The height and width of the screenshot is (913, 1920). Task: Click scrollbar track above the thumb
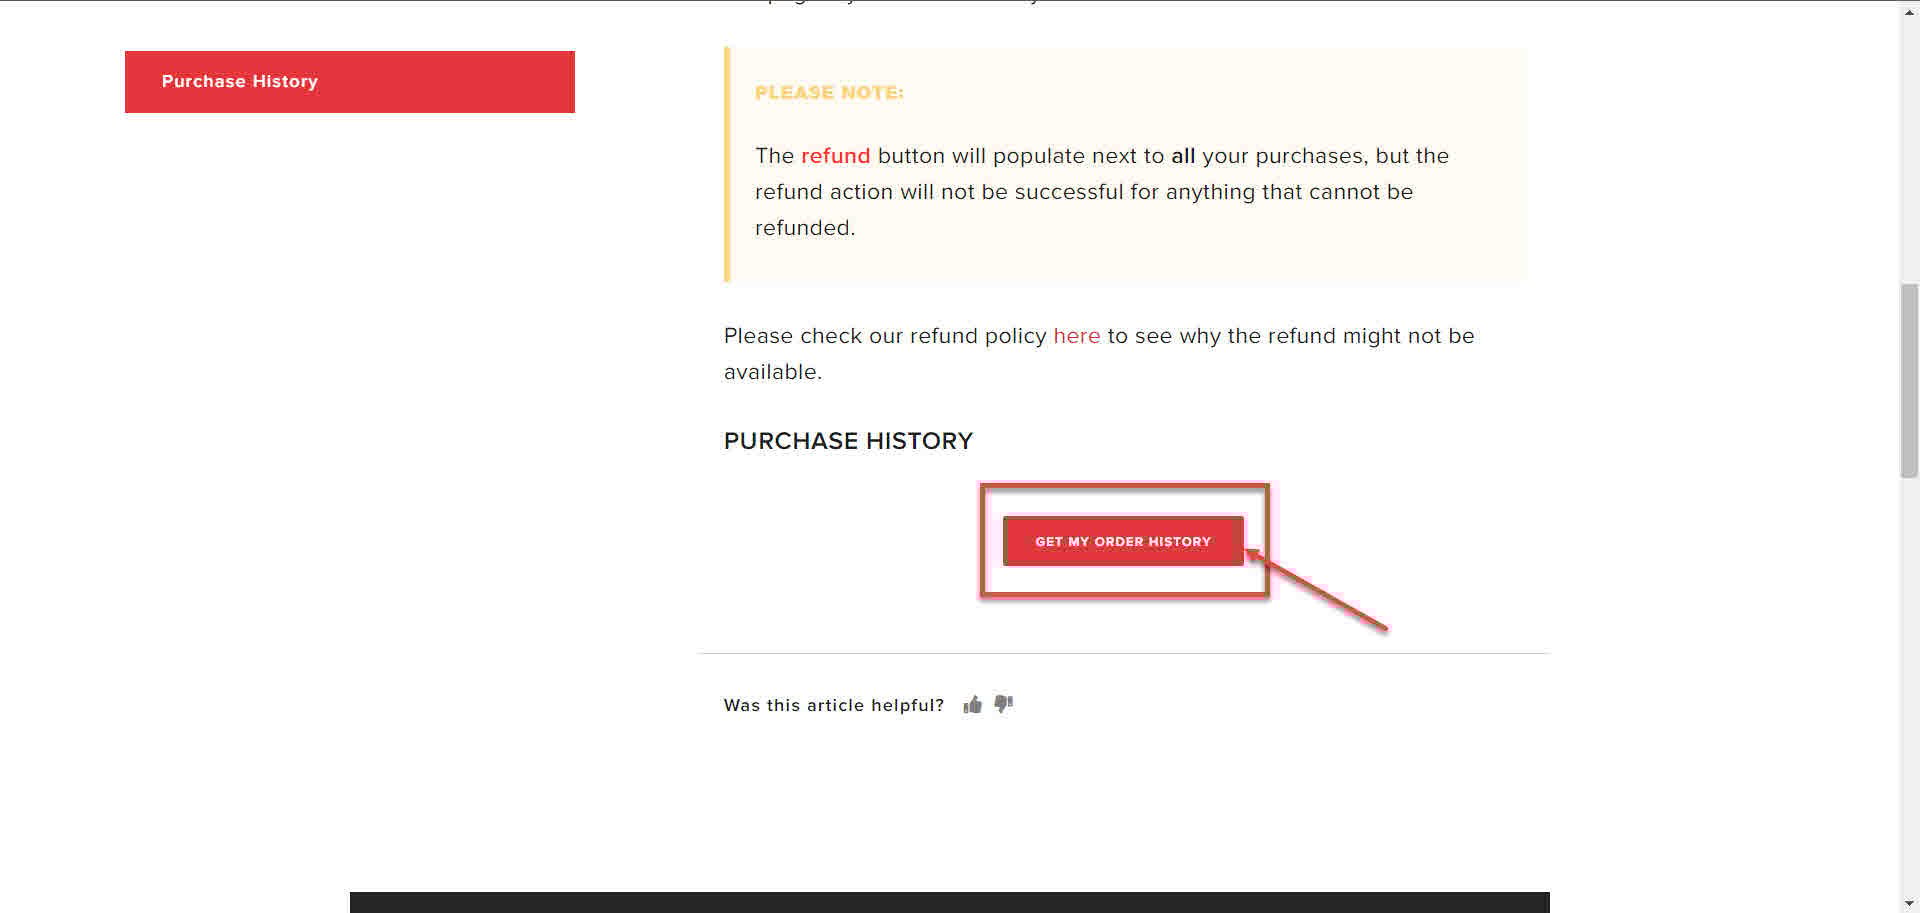[x=1909, y=150]
